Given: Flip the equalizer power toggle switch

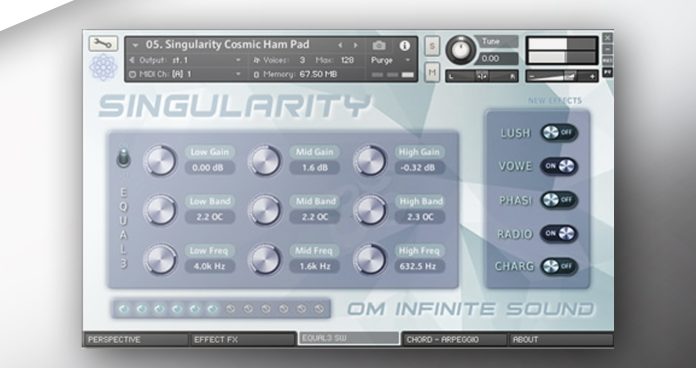Looking at the screenshot, I should [x=123, y=158].
